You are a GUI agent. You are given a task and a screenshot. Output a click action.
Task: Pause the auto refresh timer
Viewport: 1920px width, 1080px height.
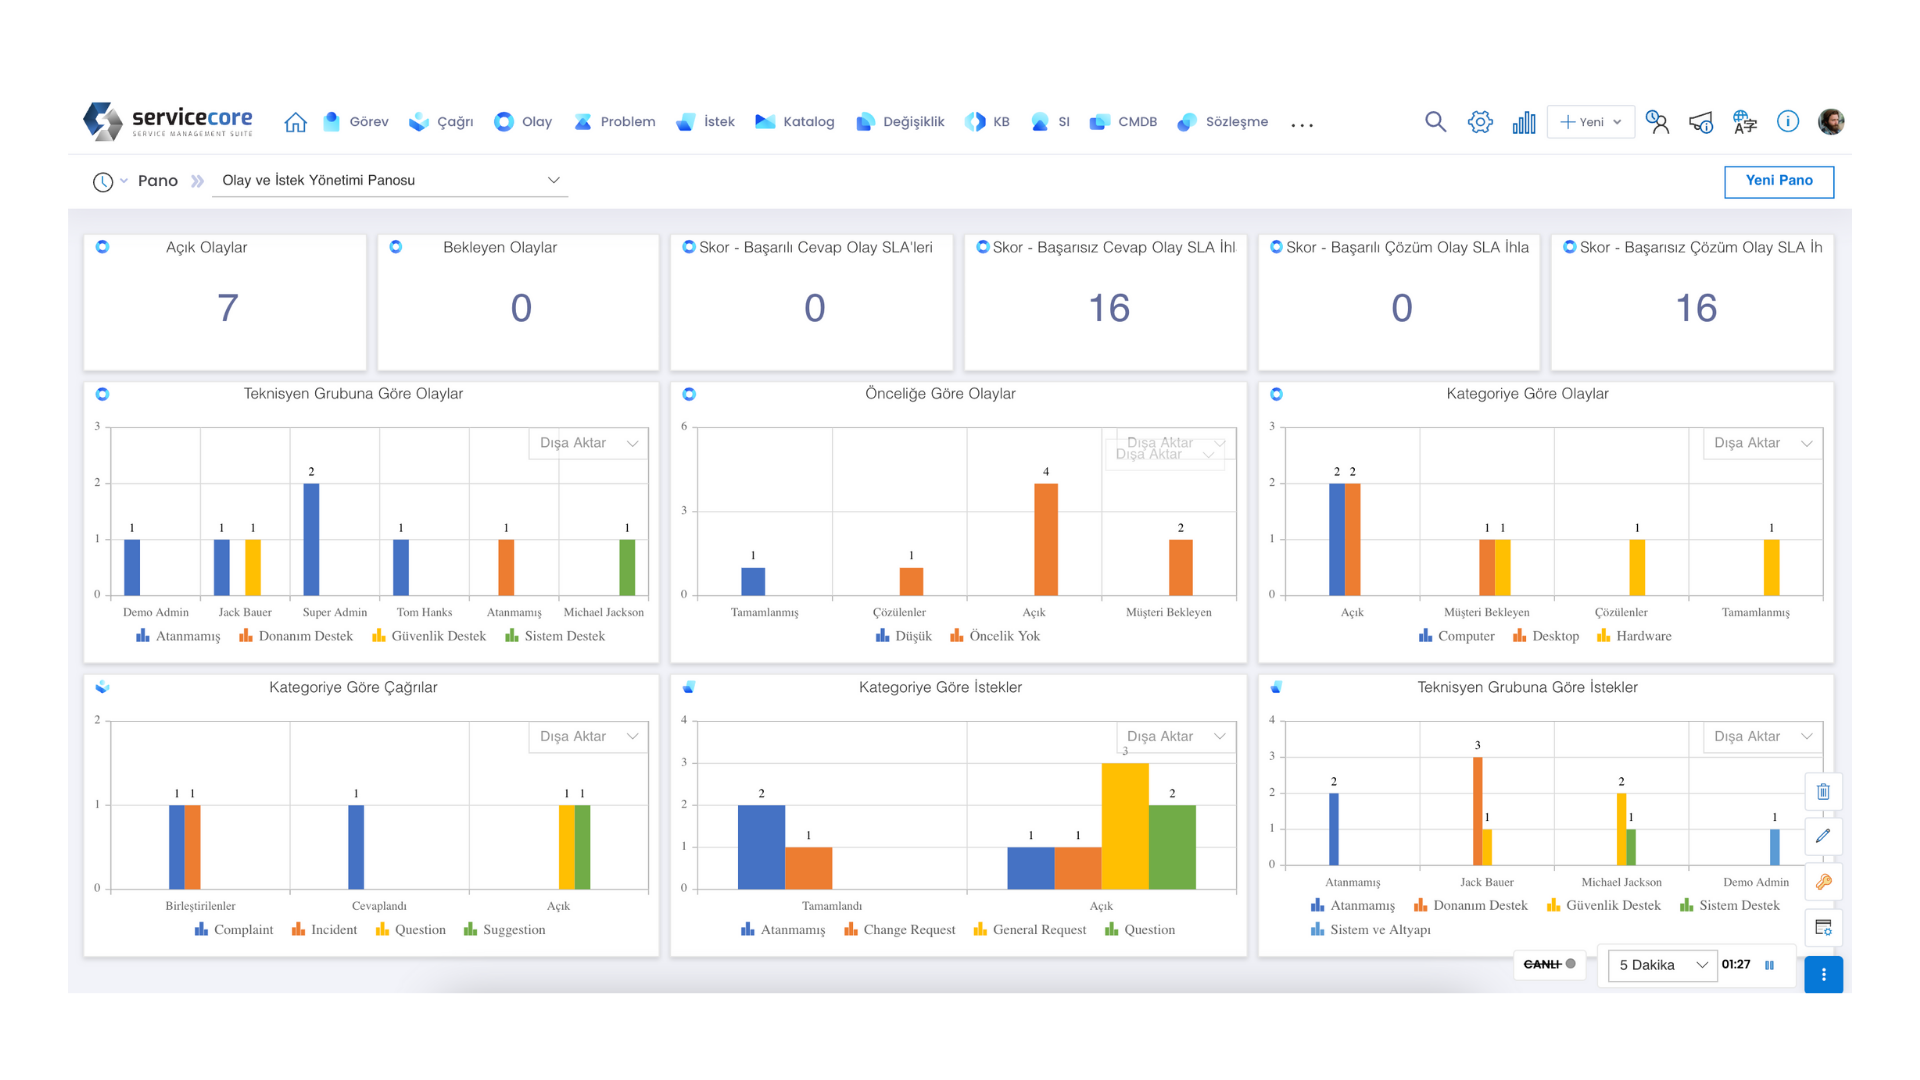click(x=1769, y=965)
